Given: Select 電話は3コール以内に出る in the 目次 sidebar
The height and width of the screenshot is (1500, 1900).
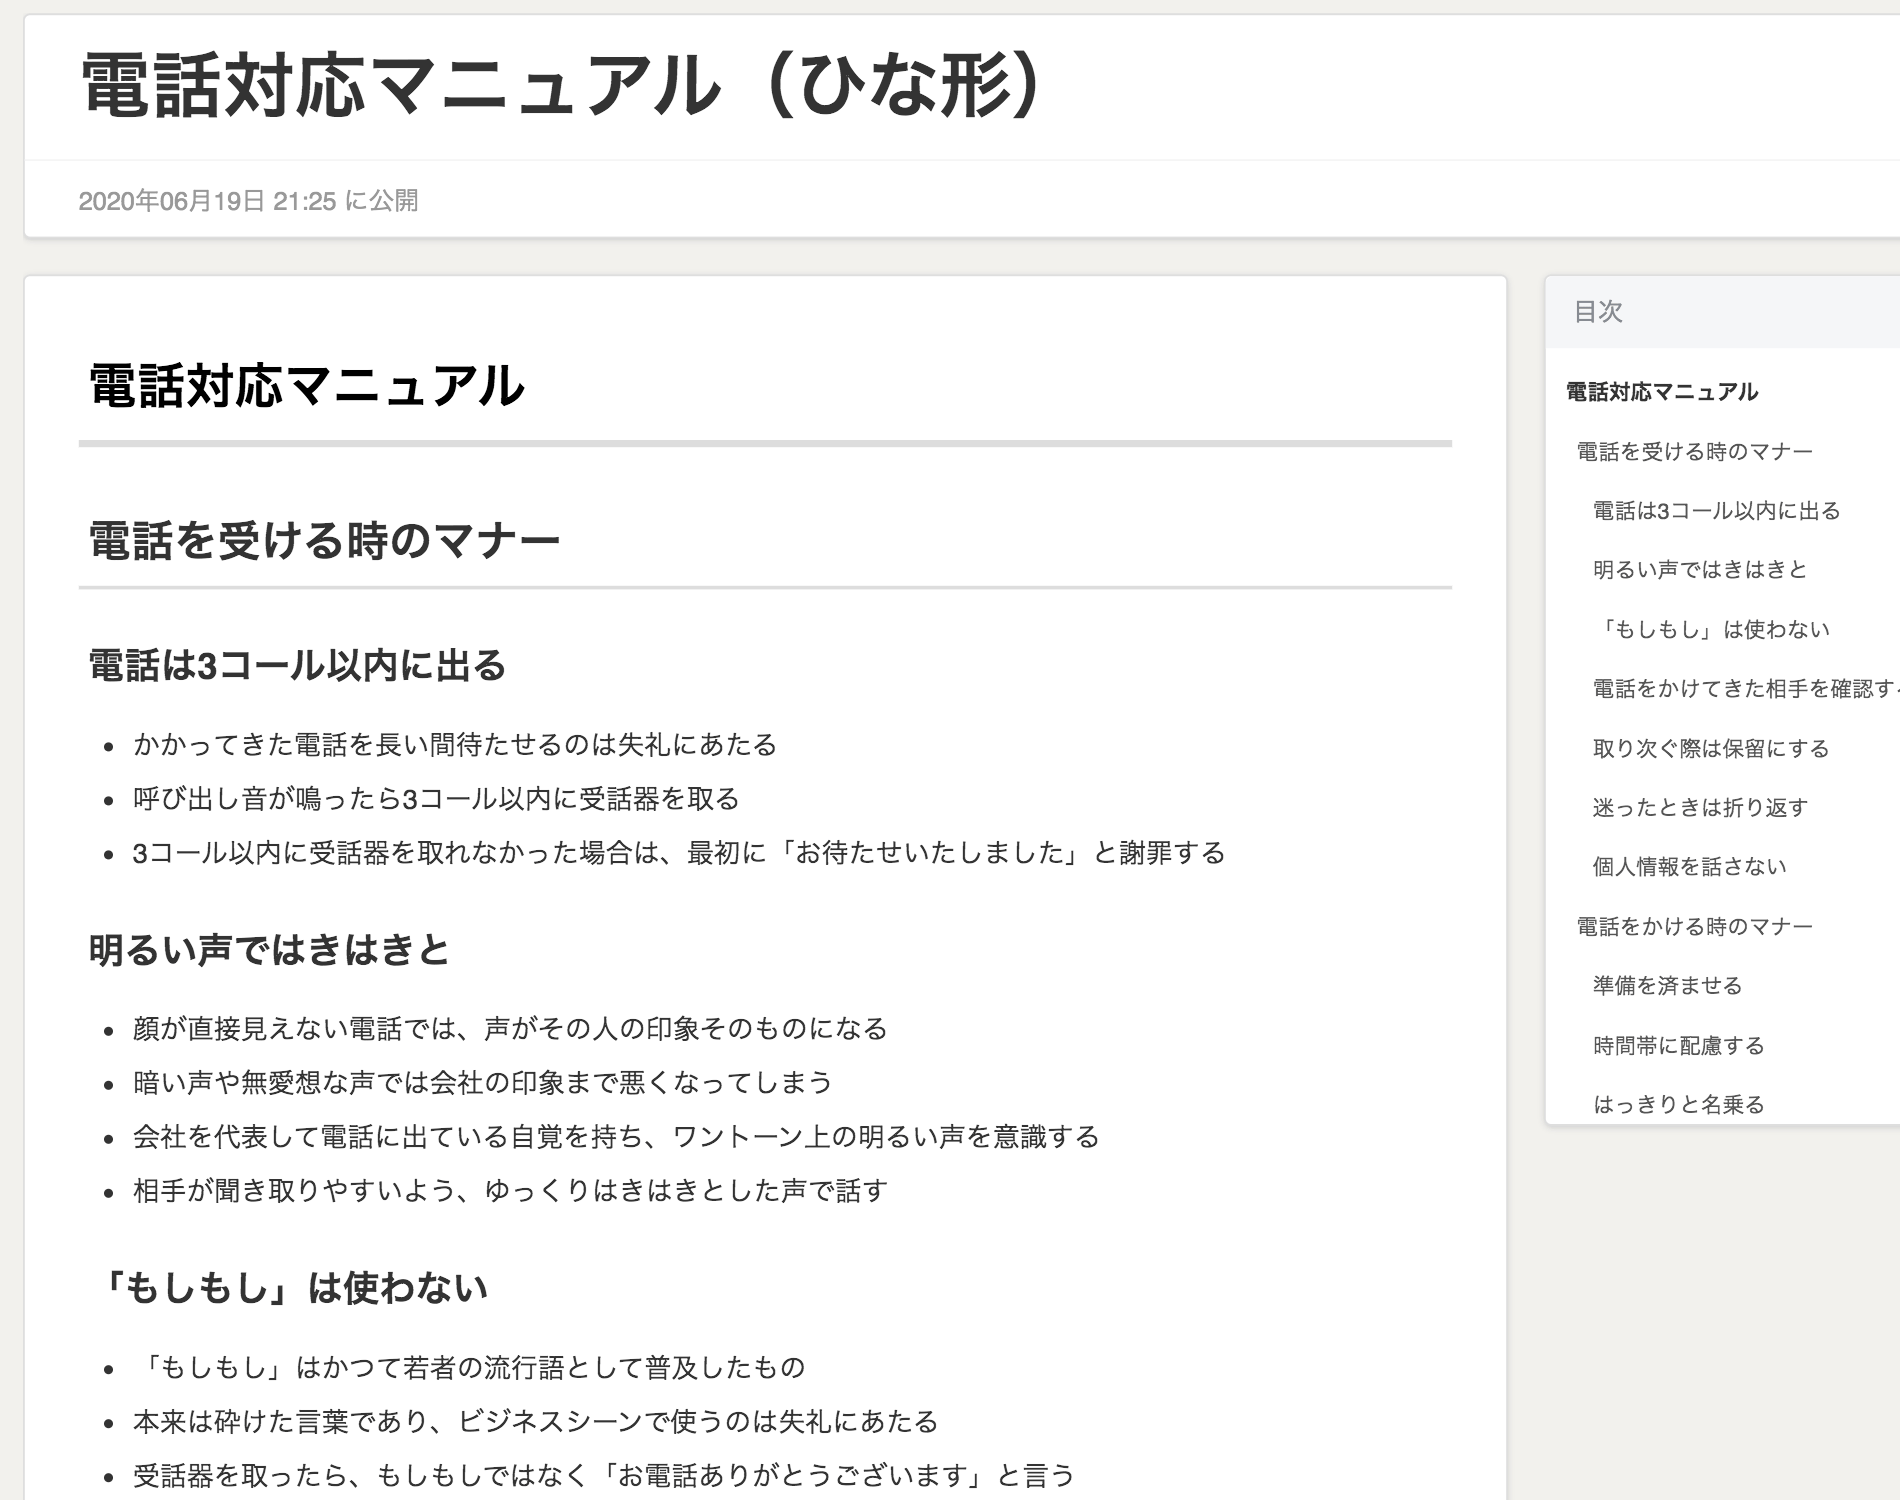Looking at the screenshot, I should (1716, 511).
